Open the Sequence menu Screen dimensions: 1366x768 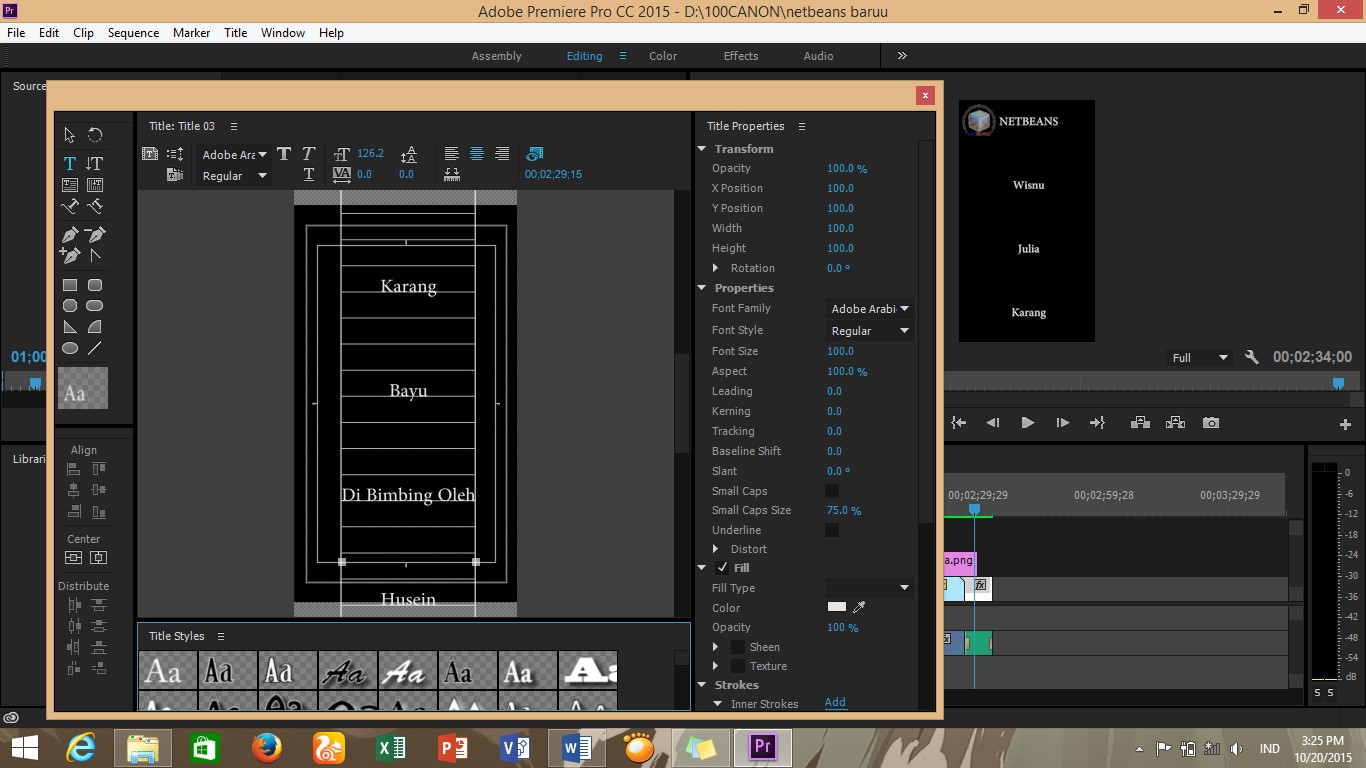[132, 33]
